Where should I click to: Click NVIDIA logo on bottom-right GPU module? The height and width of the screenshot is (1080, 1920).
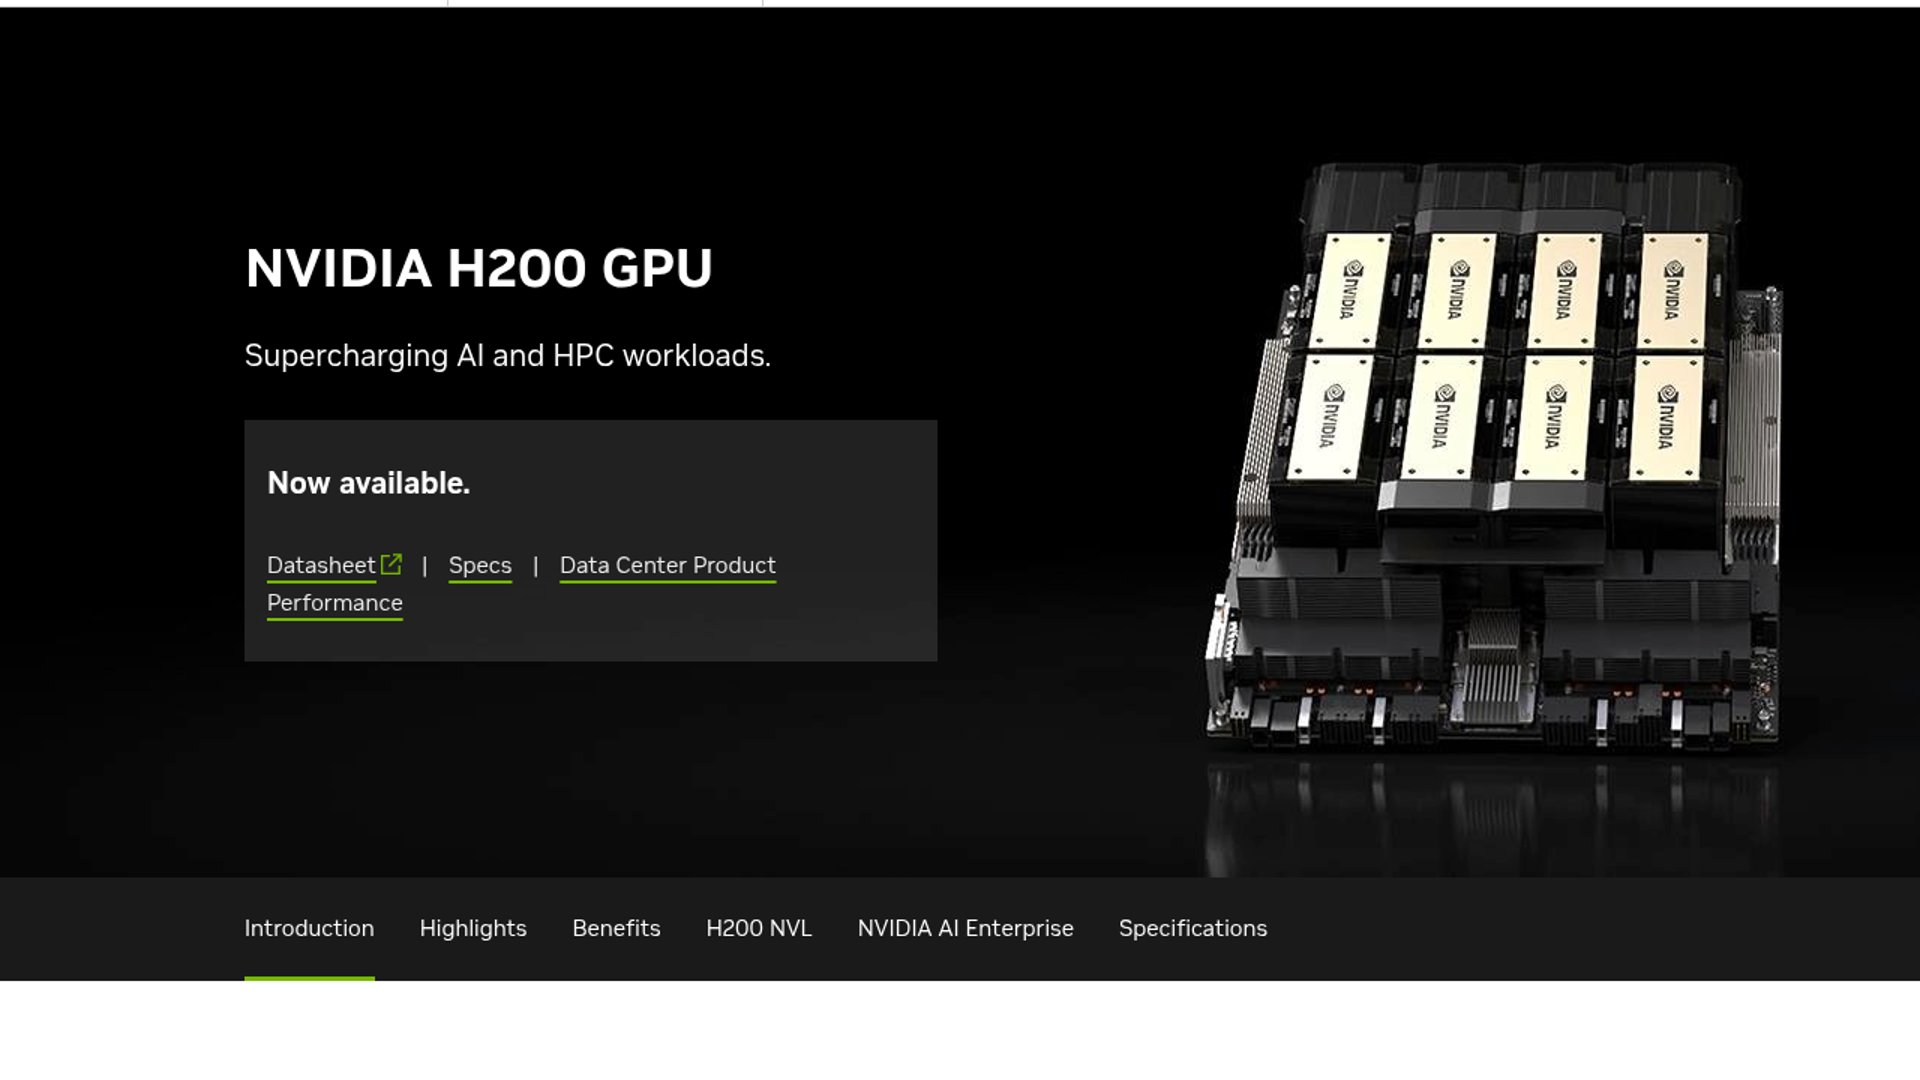pos(1665,417)
